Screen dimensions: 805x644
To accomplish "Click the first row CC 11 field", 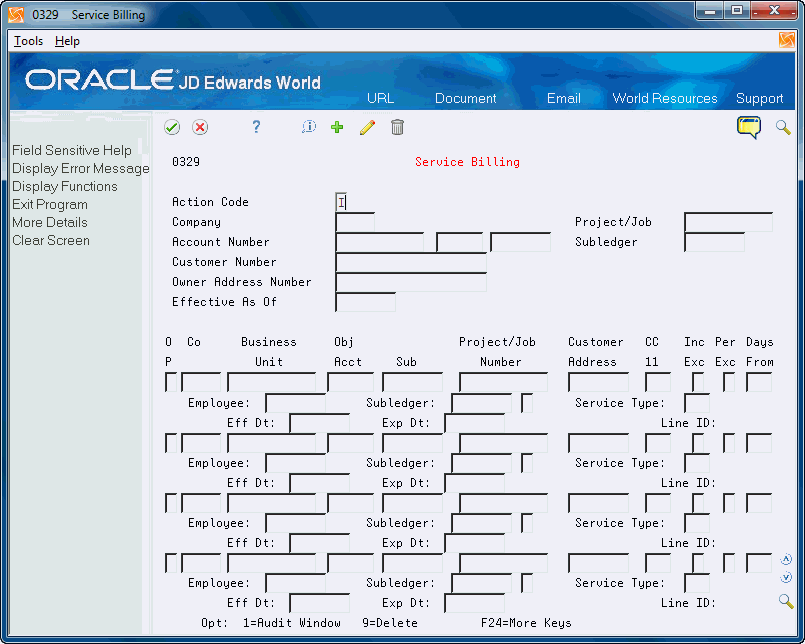I will 658,382.
